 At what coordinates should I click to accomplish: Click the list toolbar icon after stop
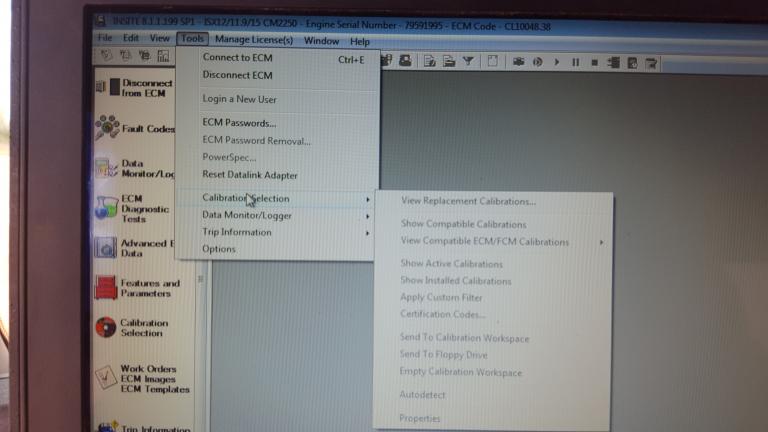click(613, 63)
